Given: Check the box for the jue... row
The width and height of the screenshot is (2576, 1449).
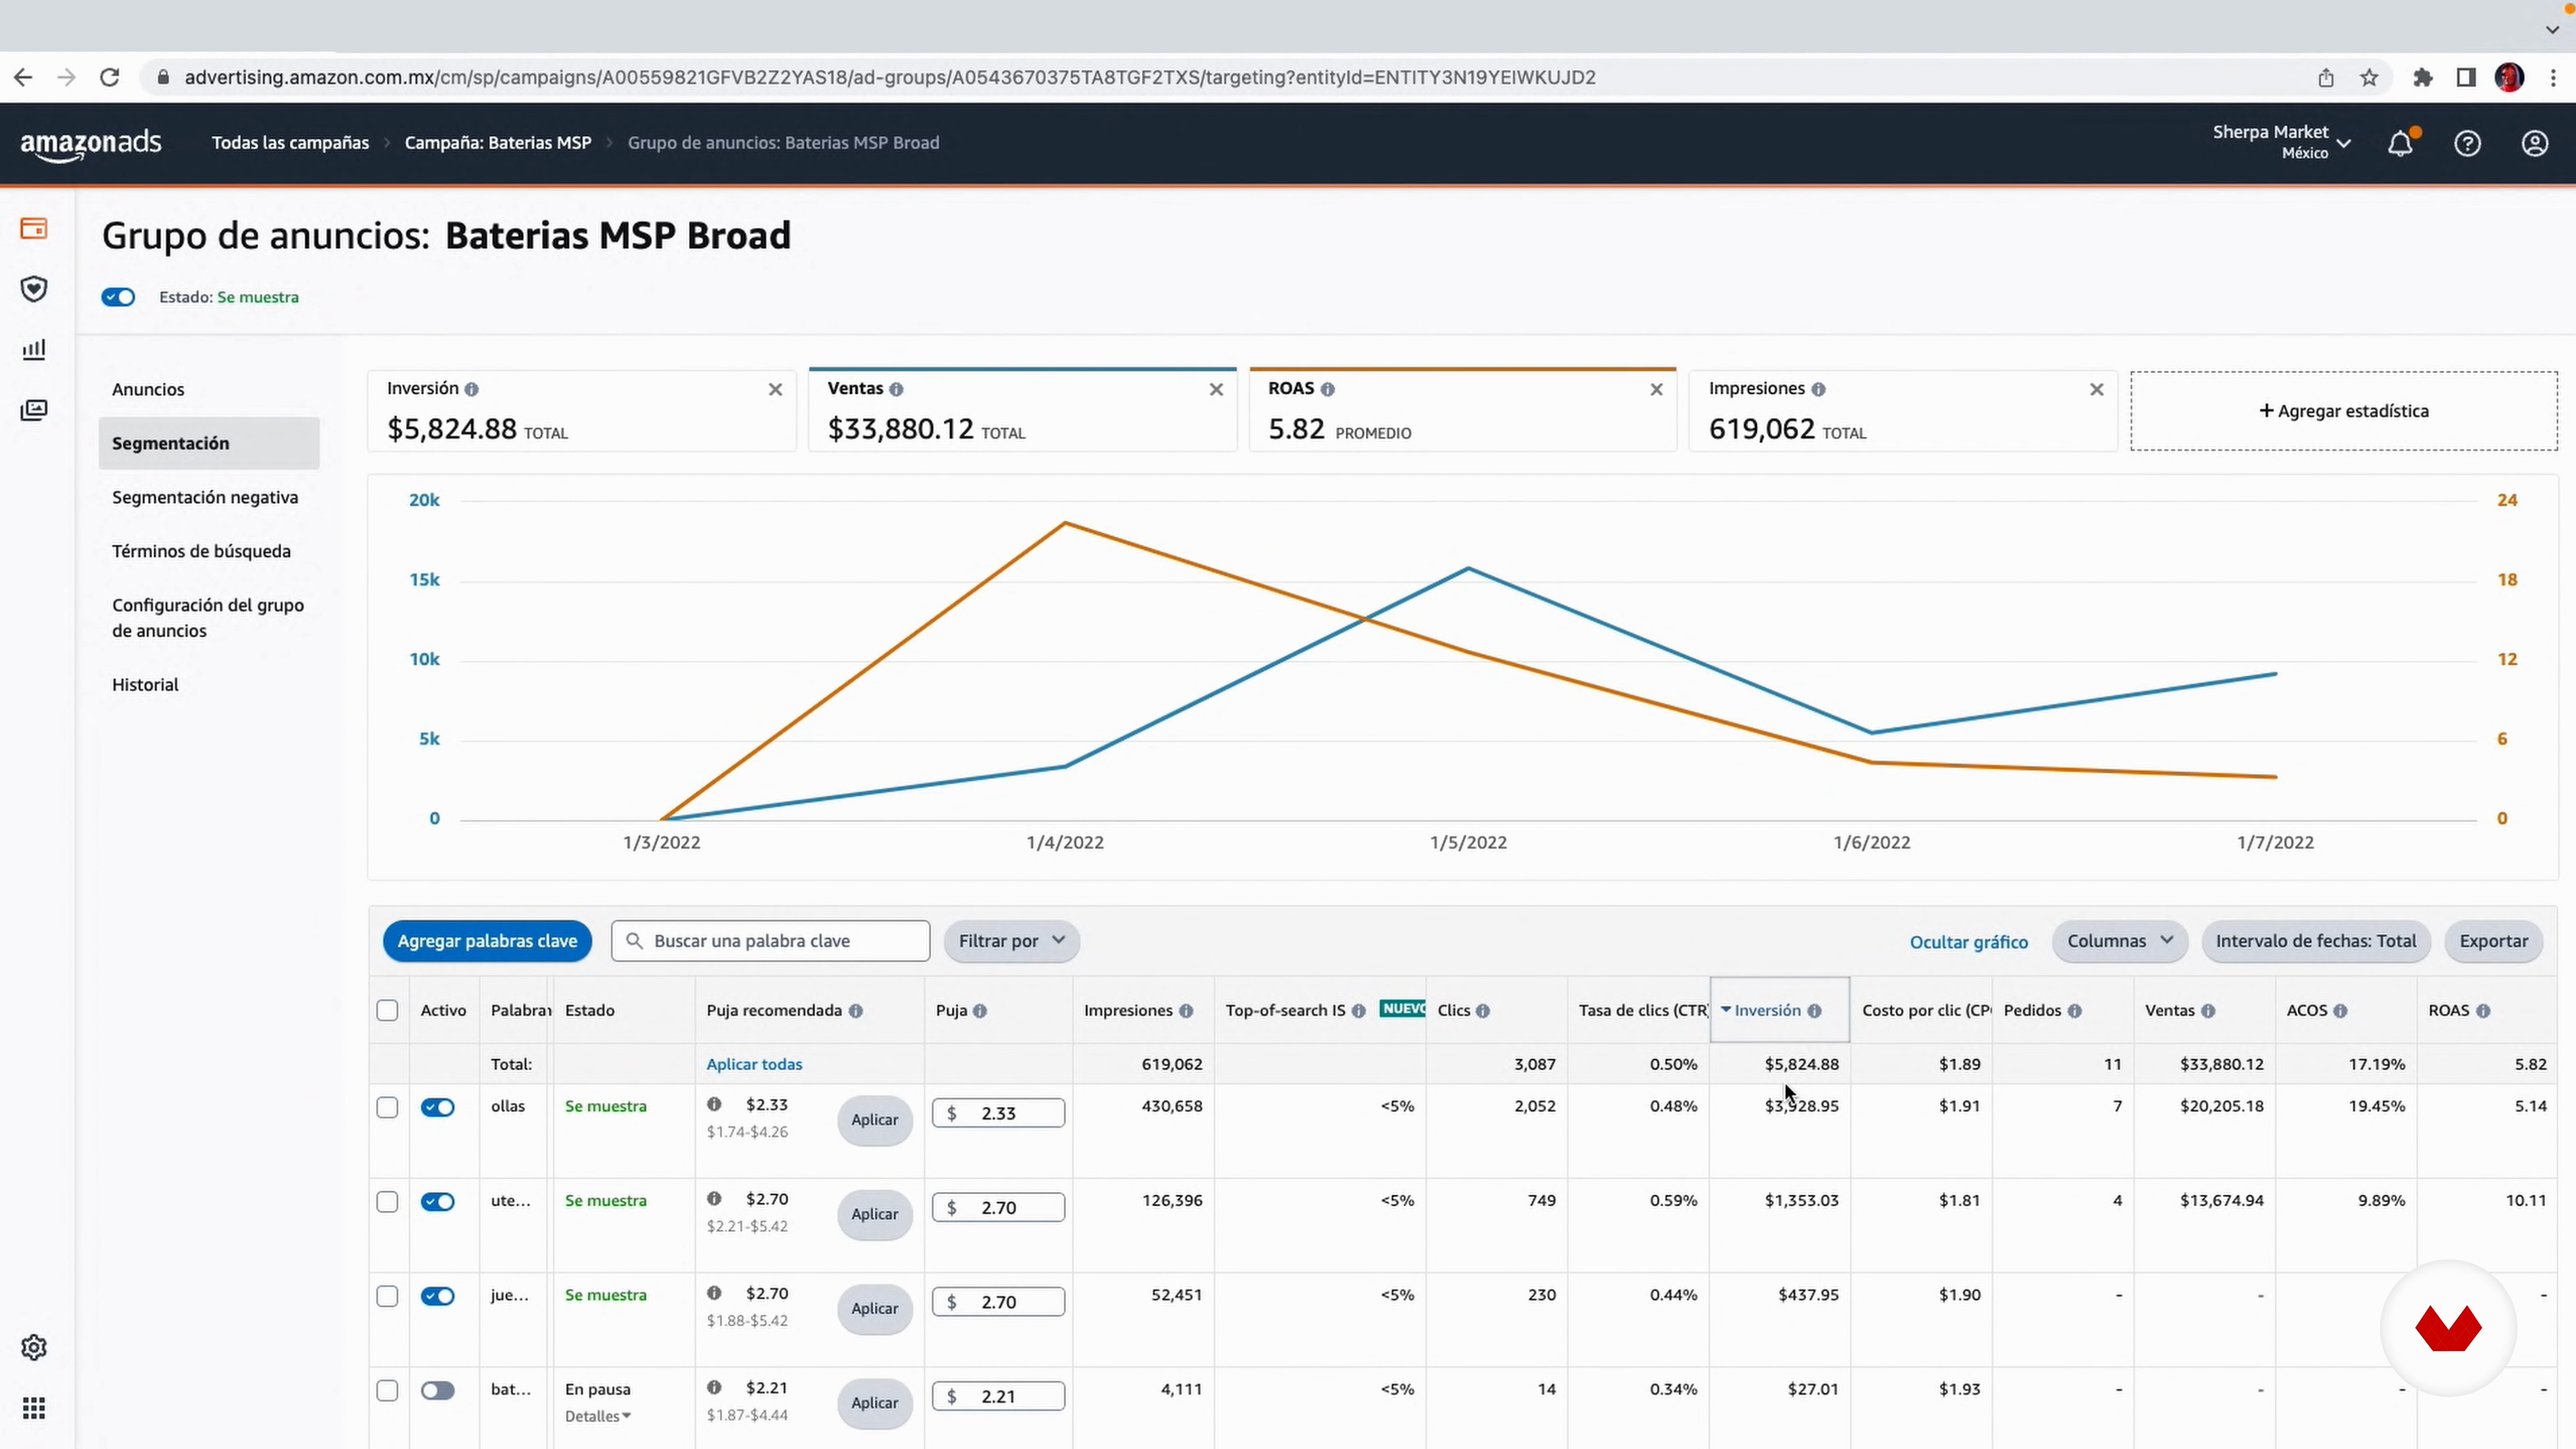Looking at the screenshot, I should (387, 1296).
